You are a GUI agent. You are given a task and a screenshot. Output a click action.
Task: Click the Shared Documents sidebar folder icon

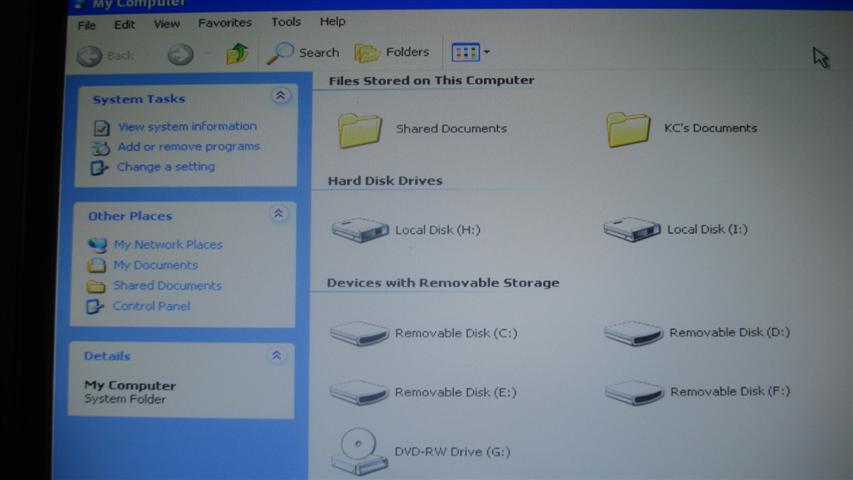point(96,286)
